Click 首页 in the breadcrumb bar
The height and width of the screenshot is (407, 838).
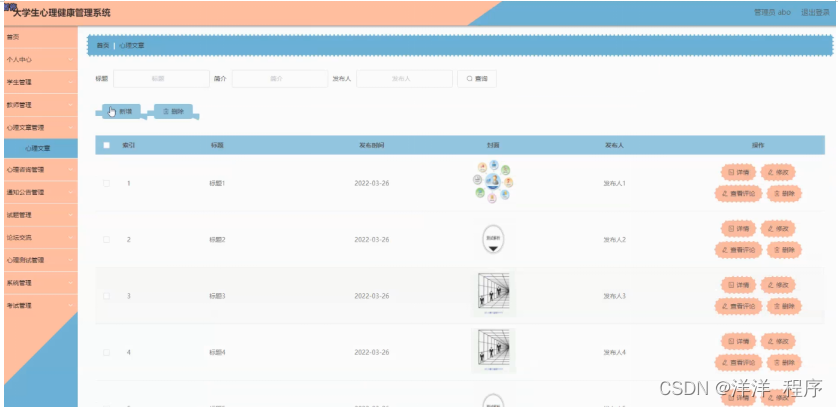pos(103,46)
